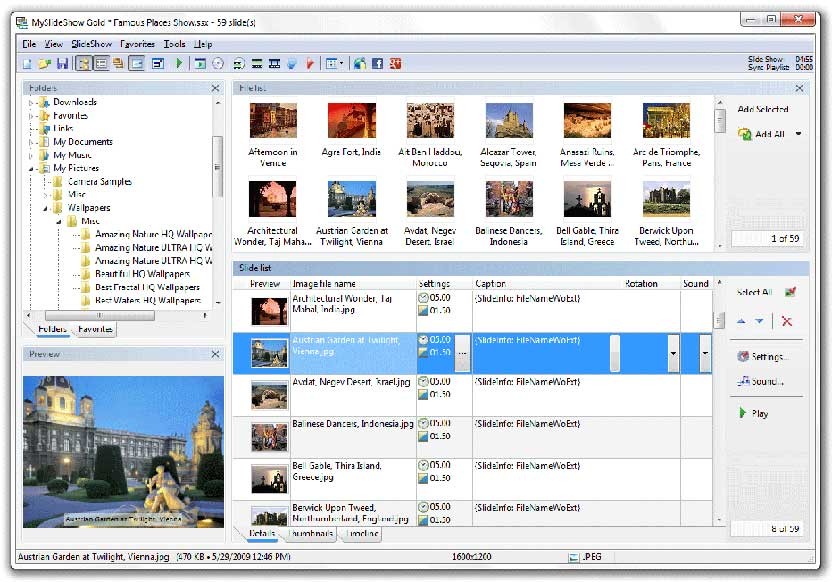Expand the My Documents folder node
Viewport: 832px width, 582px height.
(31, 142)
